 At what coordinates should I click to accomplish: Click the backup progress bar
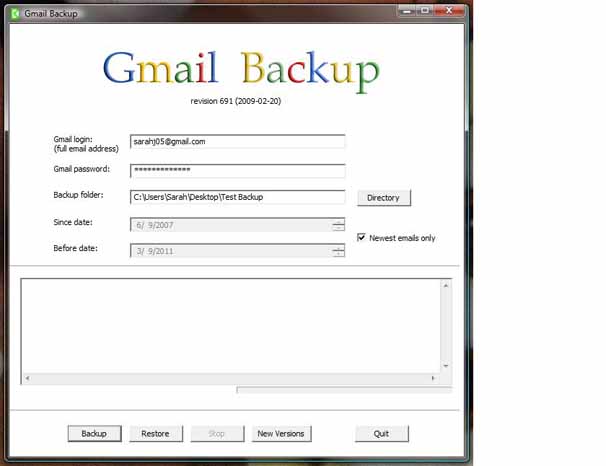point(344,390)
